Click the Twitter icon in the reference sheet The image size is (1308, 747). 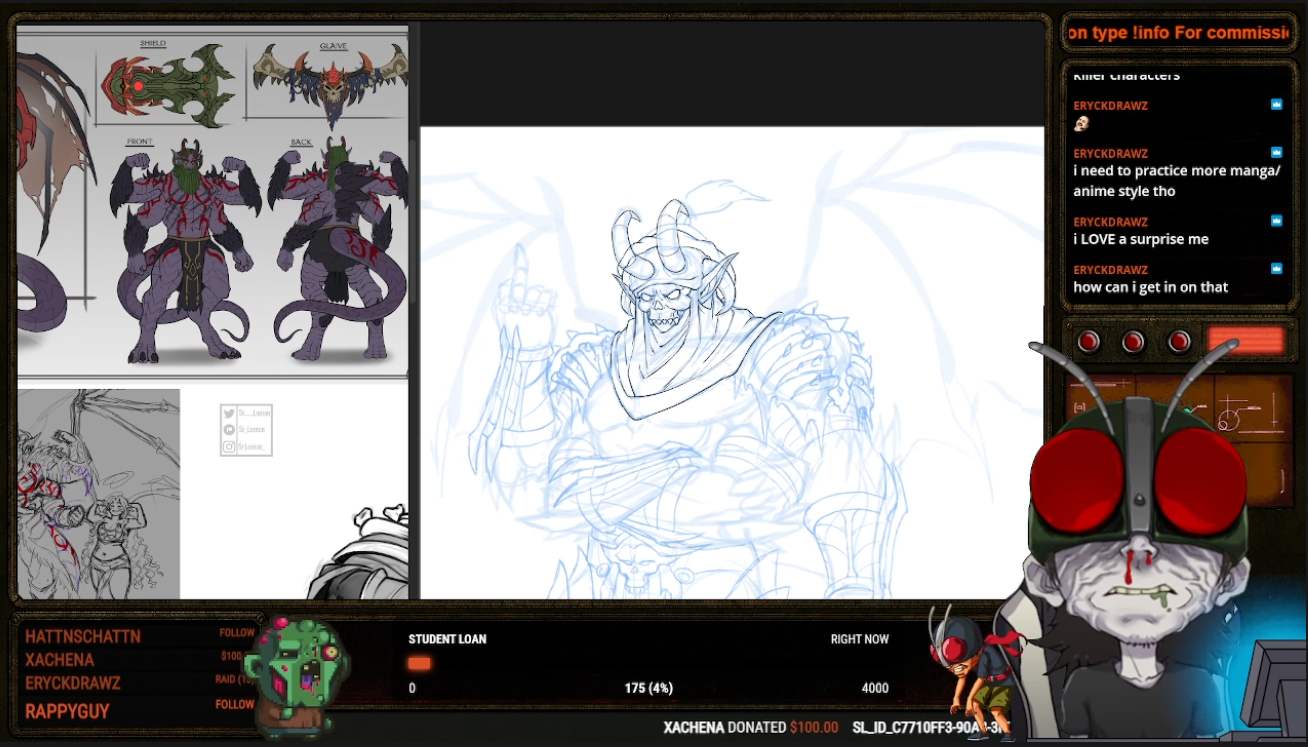point(229,414)
